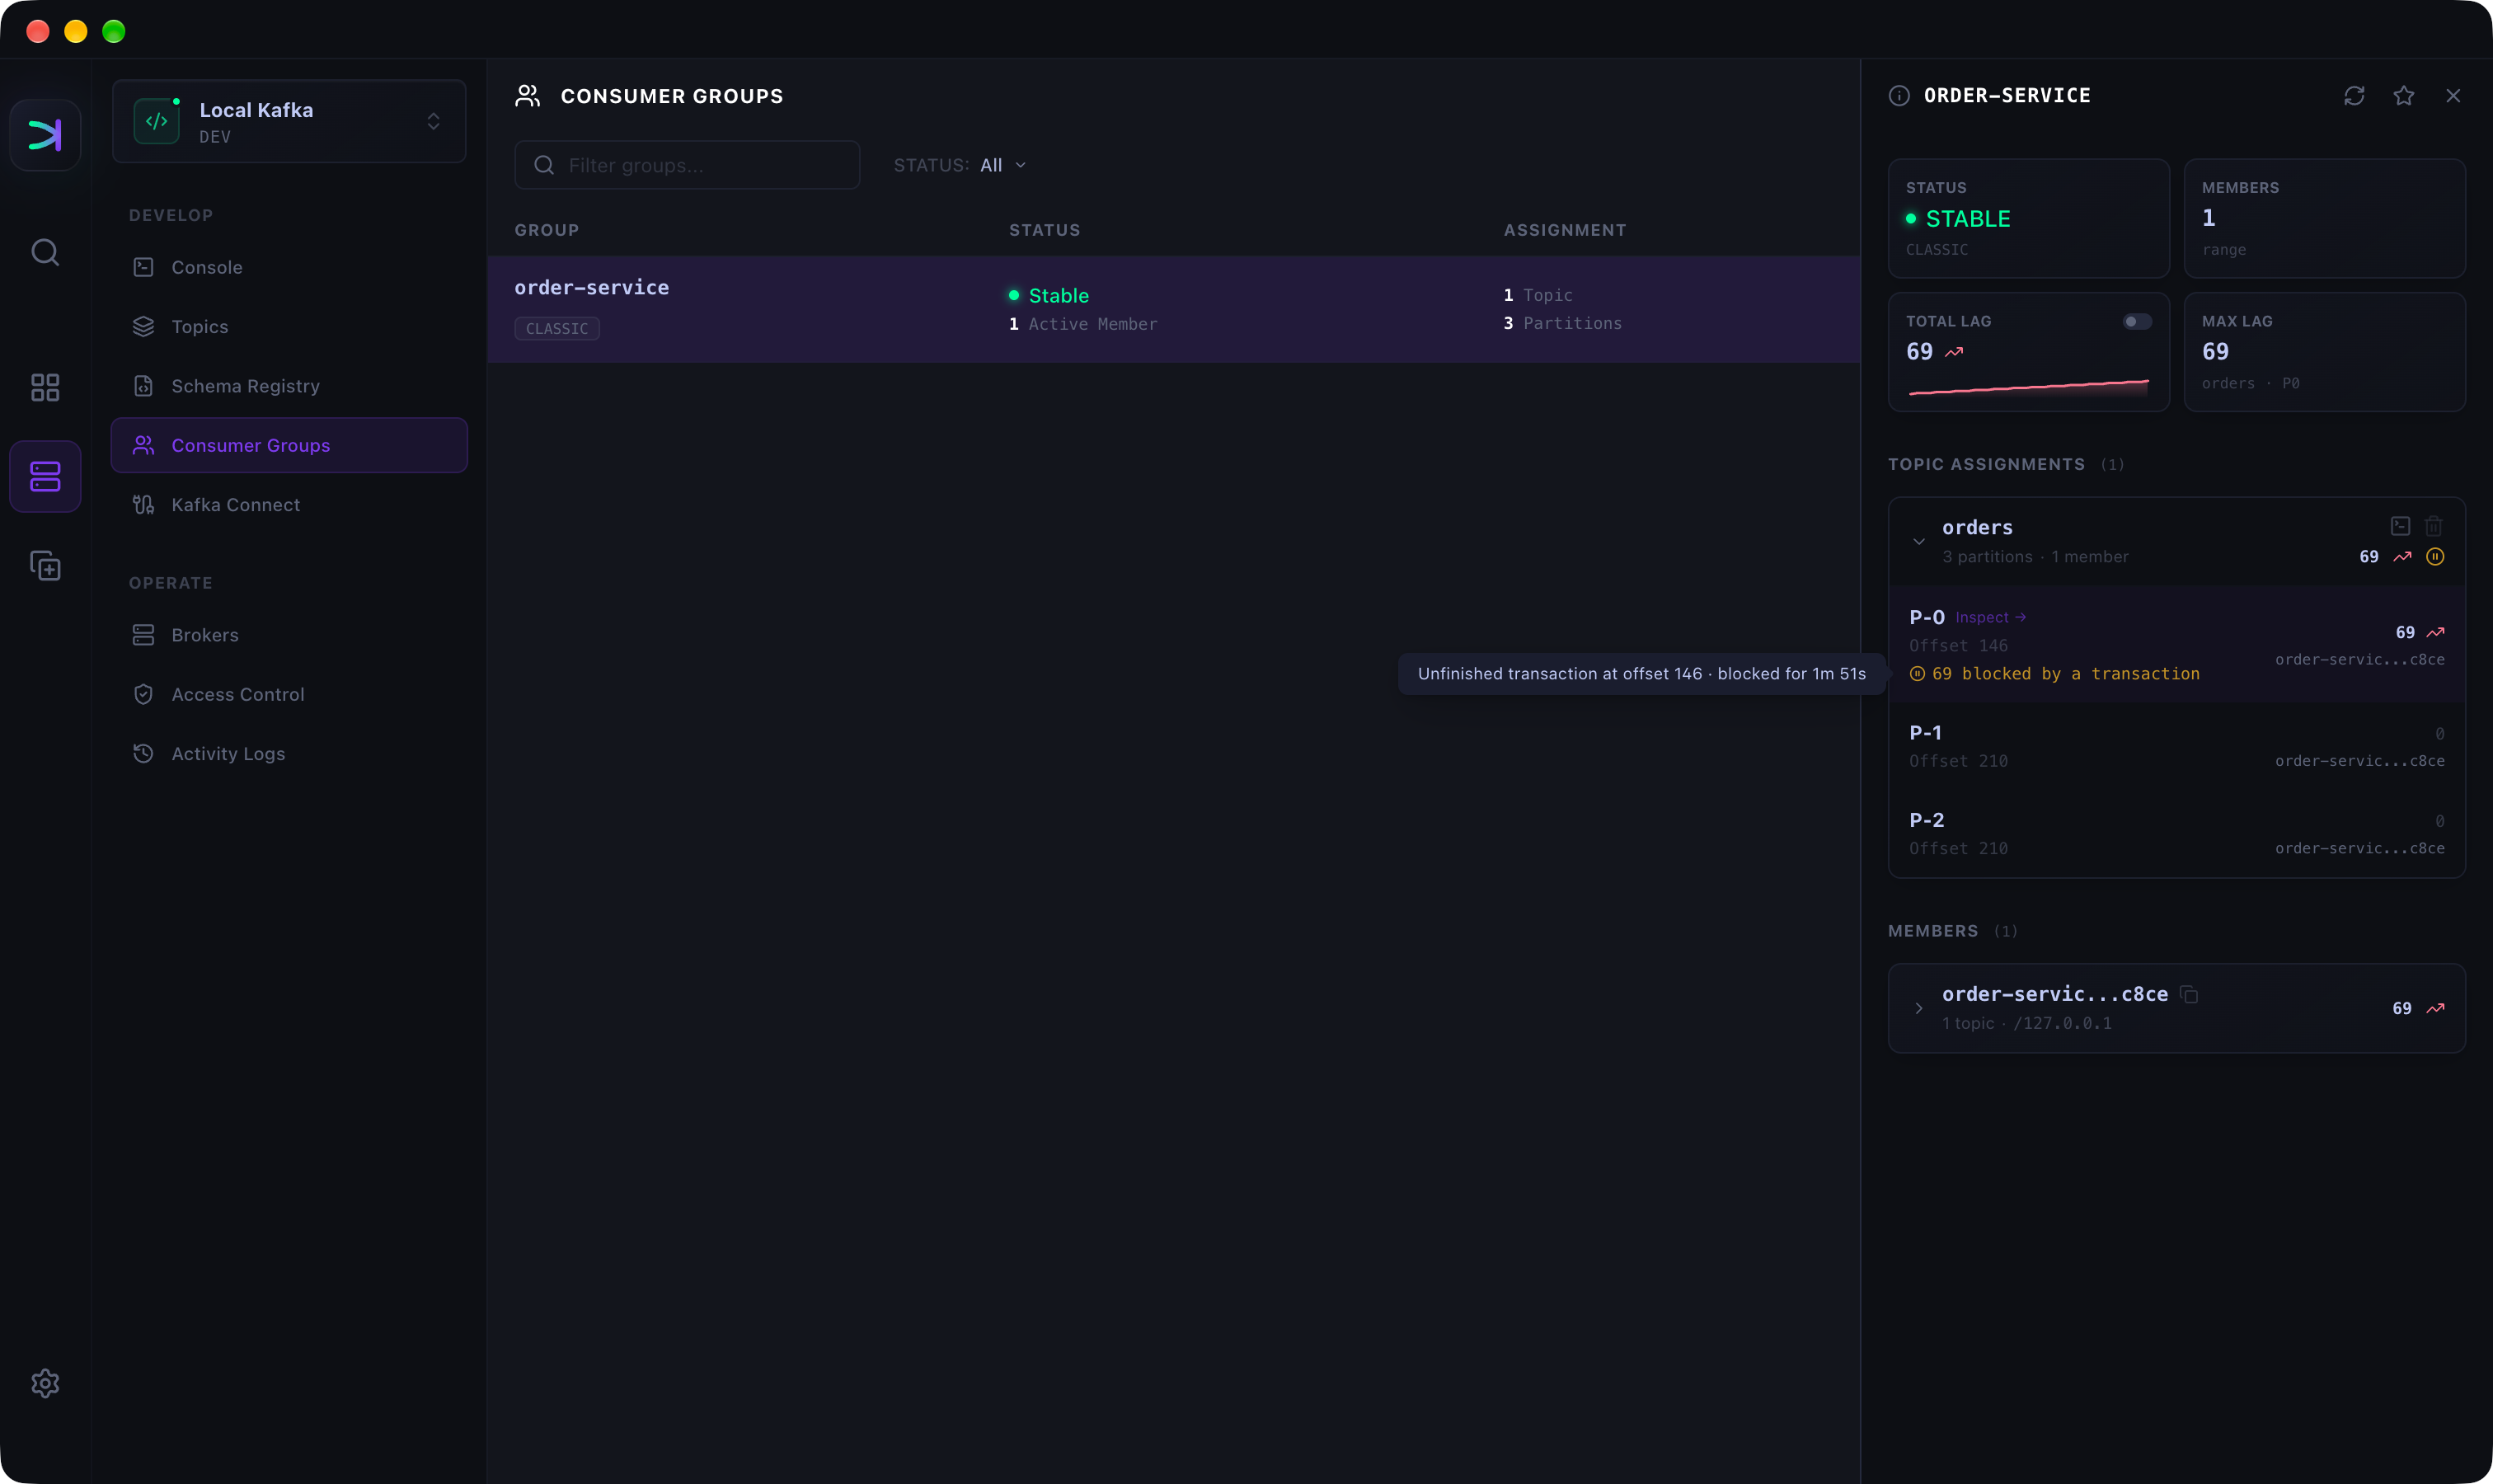The width and height of the screenshot is (2493, 1484).
Task: Select the order-service group row
Action: point(1173,309)
